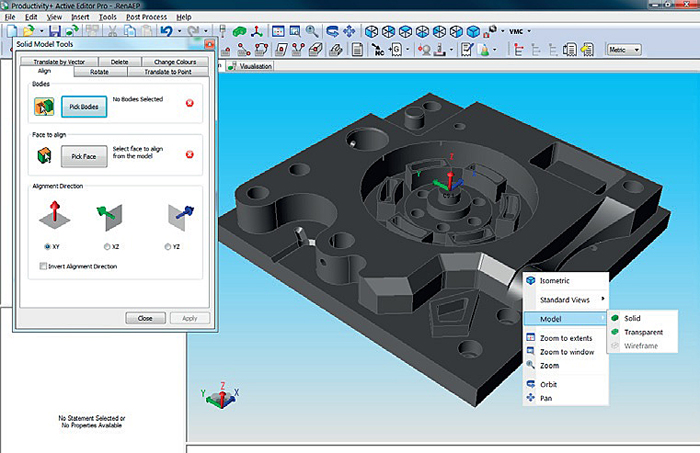Clear the bodies selection with the red X
Viewport: 700px width, 453px height.
190,103
